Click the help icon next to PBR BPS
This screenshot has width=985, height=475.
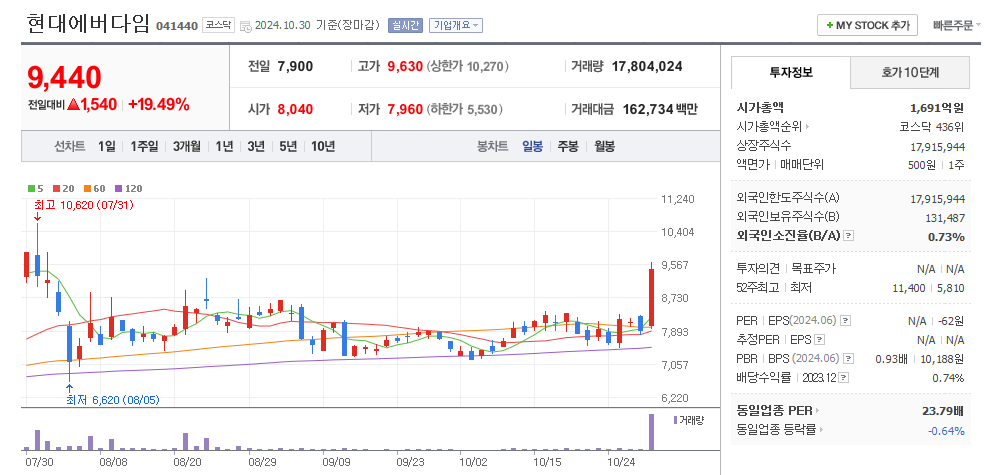point(849,359)
